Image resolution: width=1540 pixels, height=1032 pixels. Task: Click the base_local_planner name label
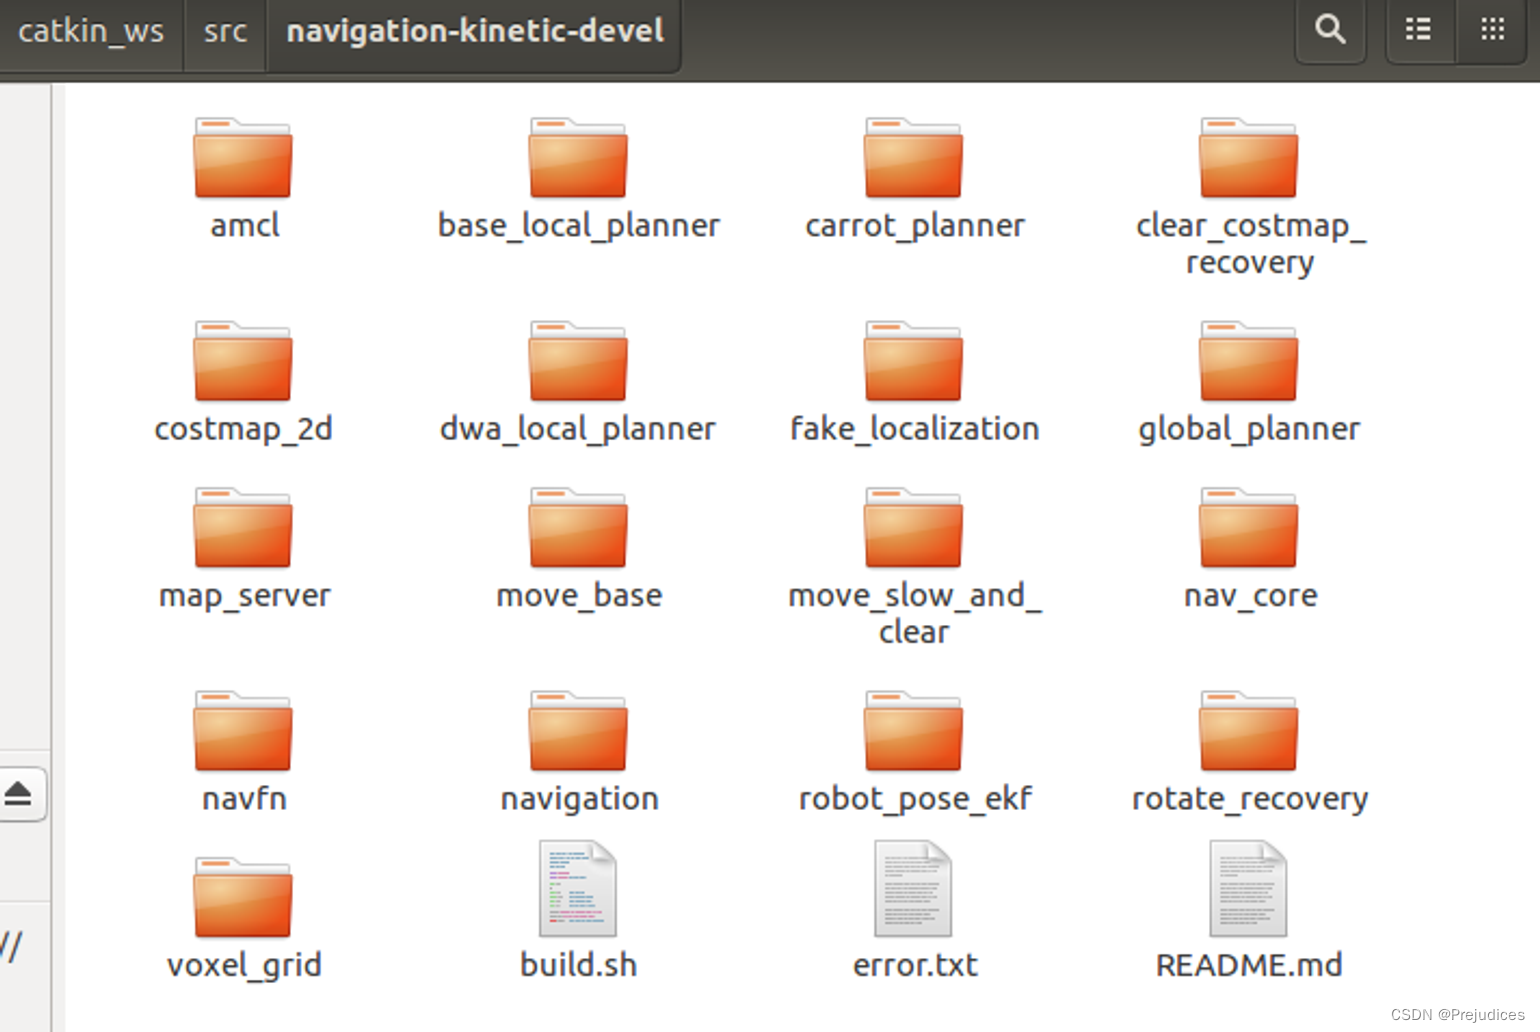pos(579,226)
